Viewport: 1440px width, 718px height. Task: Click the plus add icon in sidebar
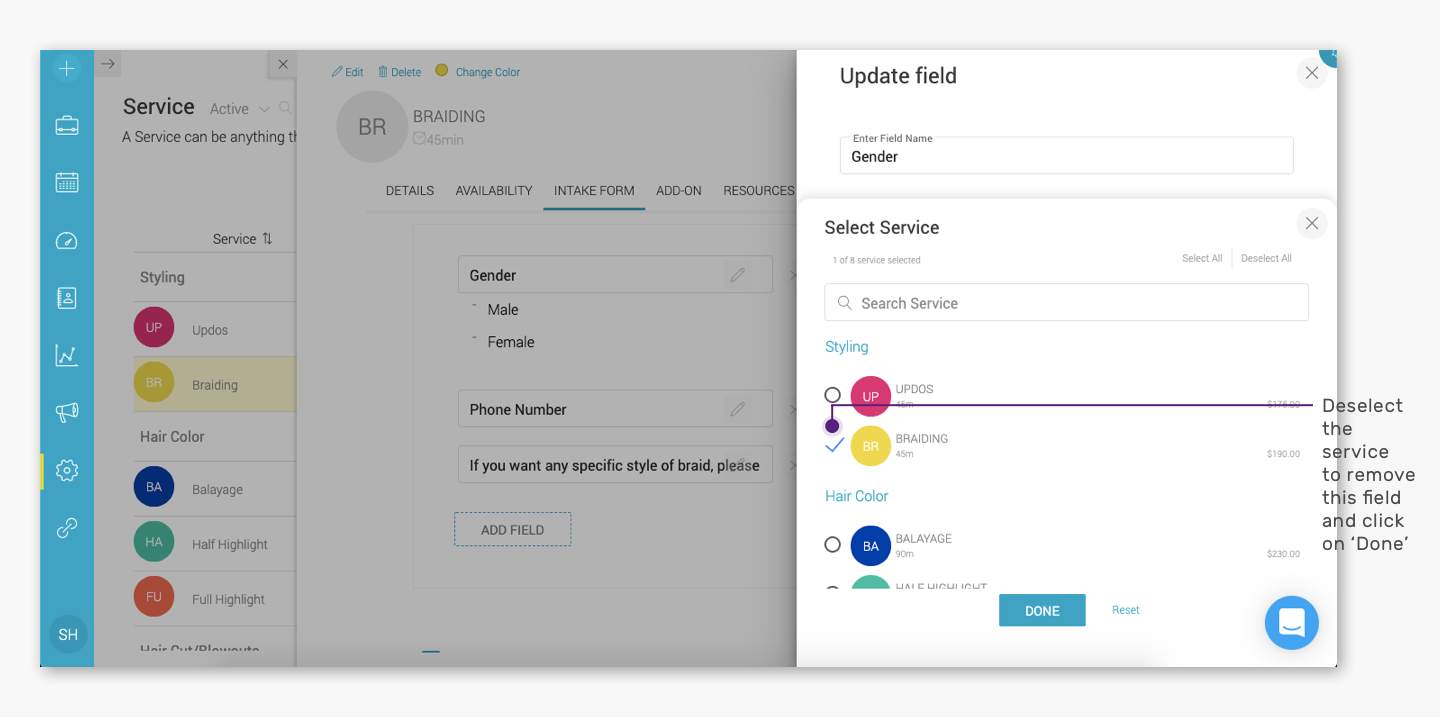tap(67, 68)
